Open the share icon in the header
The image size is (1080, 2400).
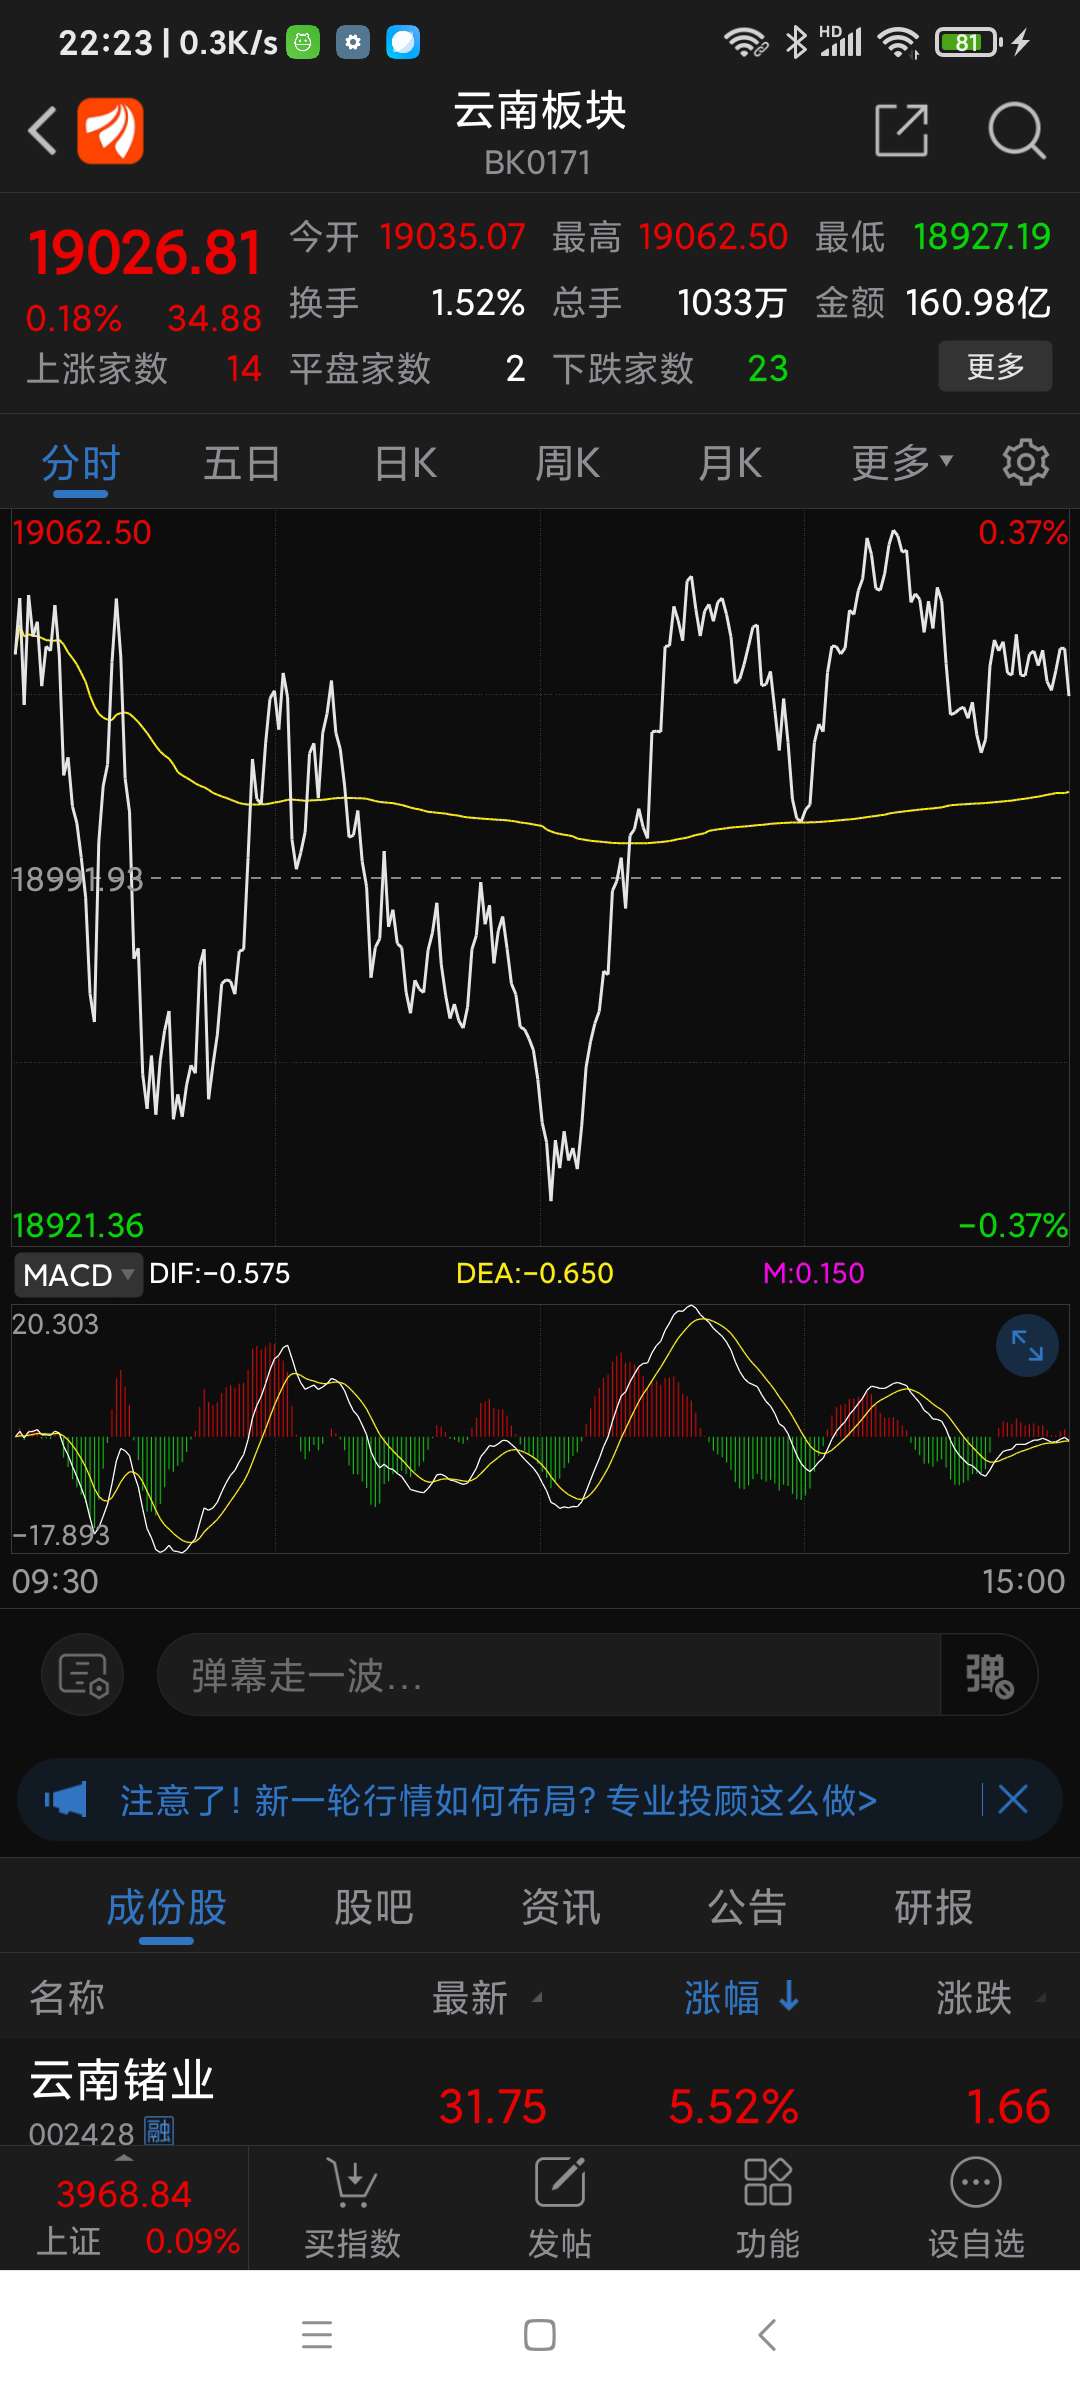[x=901, y=130]
